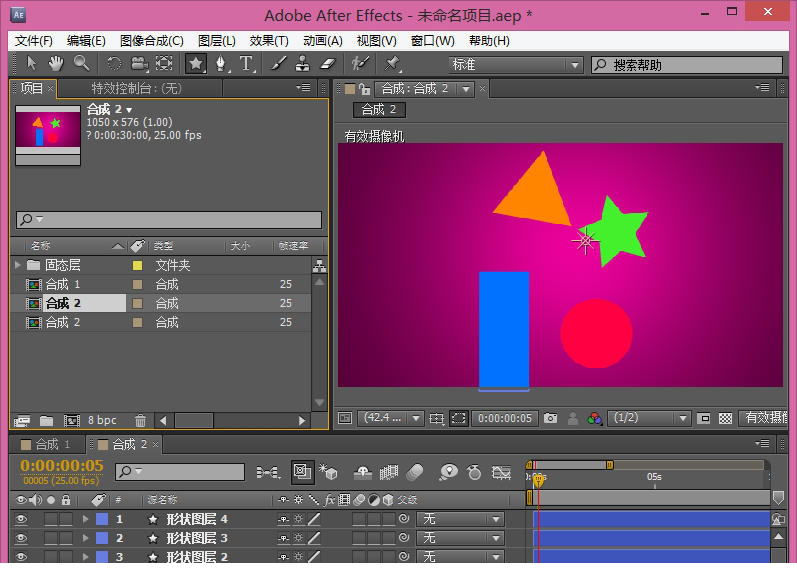The image size is (797, 585).
Task: Click the 0:00:00:05 timecode in viewer
Action: (x=504, y=419)
